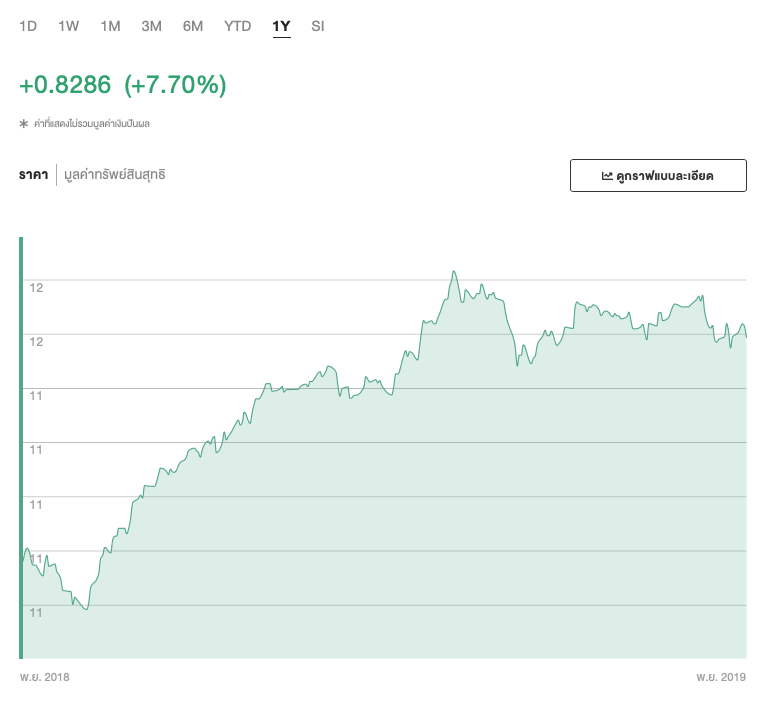Select the 1D time range tab

pos(28,26)
